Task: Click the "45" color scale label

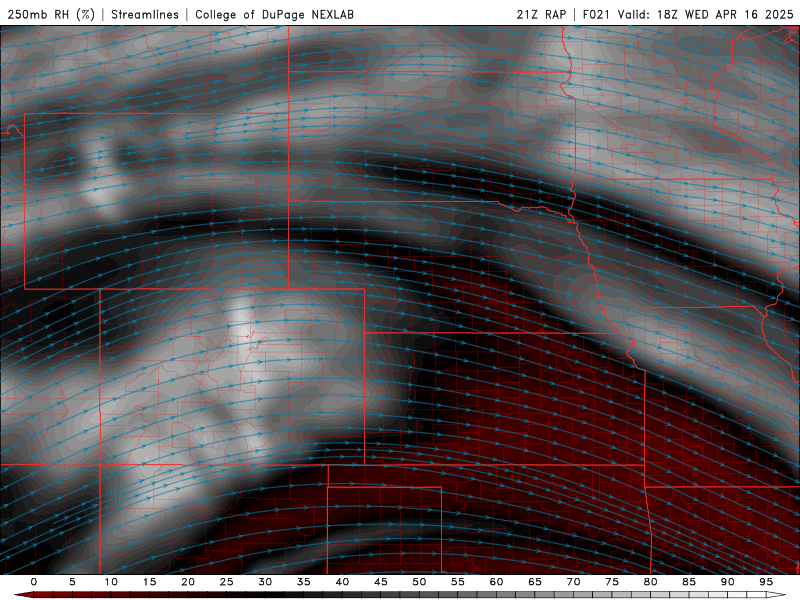Action: (x=381, y=582)
